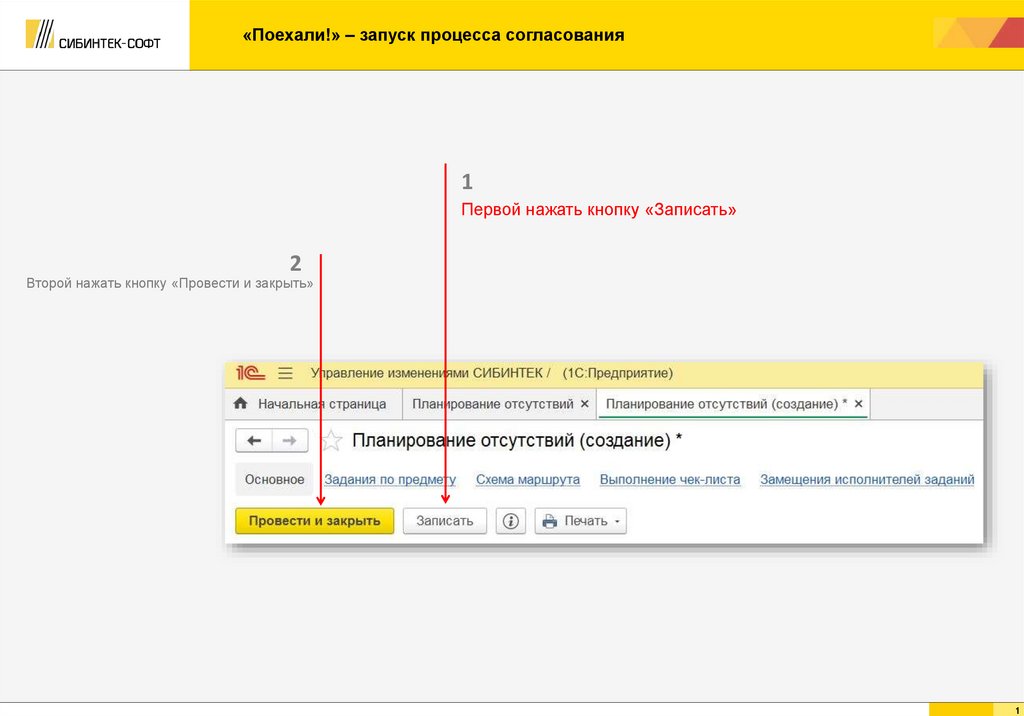Expand the Печать dropdown arrow
Viewport: 1024px width, 716px height.
617,521
